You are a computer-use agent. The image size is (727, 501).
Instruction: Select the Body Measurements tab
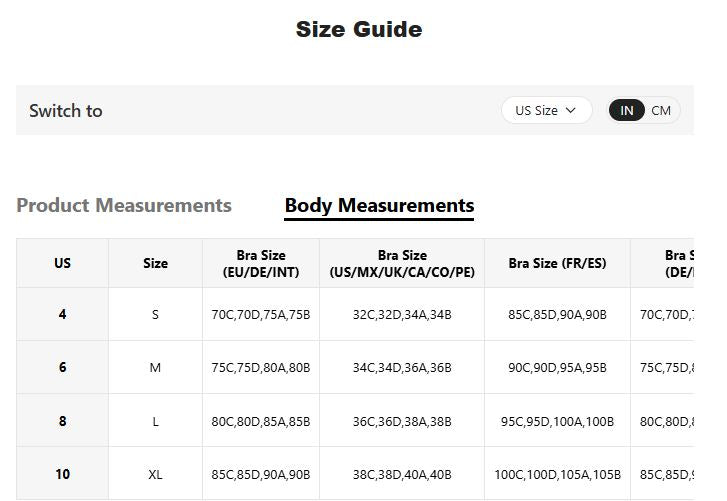pyautogui.click(x=379, y=205)
